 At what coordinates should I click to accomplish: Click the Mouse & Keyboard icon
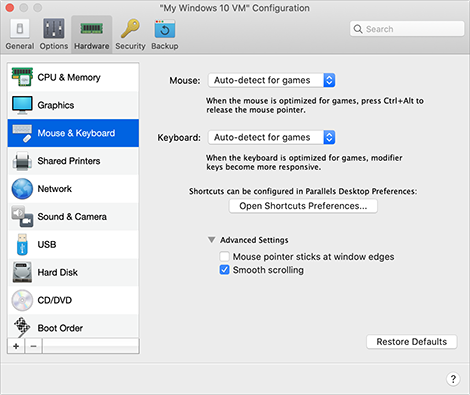[x=22, y=133]
